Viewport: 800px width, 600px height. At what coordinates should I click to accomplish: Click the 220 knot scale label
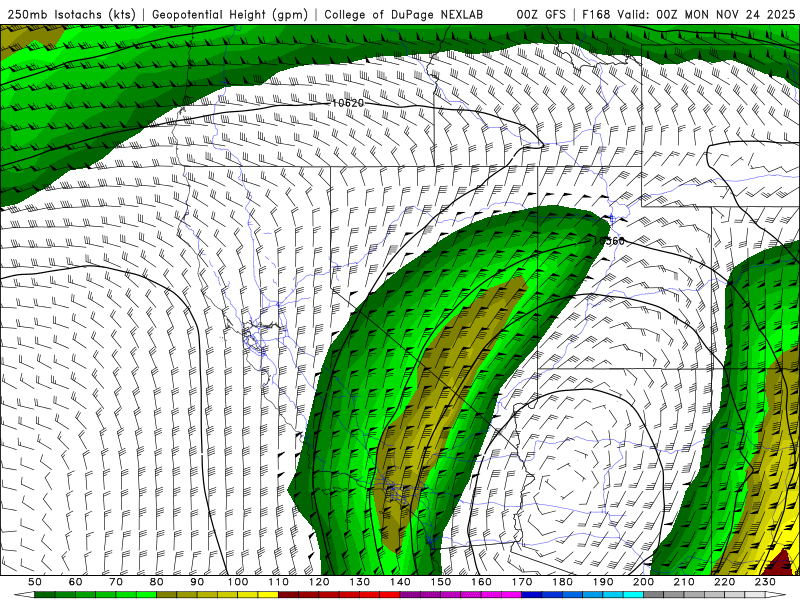click(x=725, y=582)
